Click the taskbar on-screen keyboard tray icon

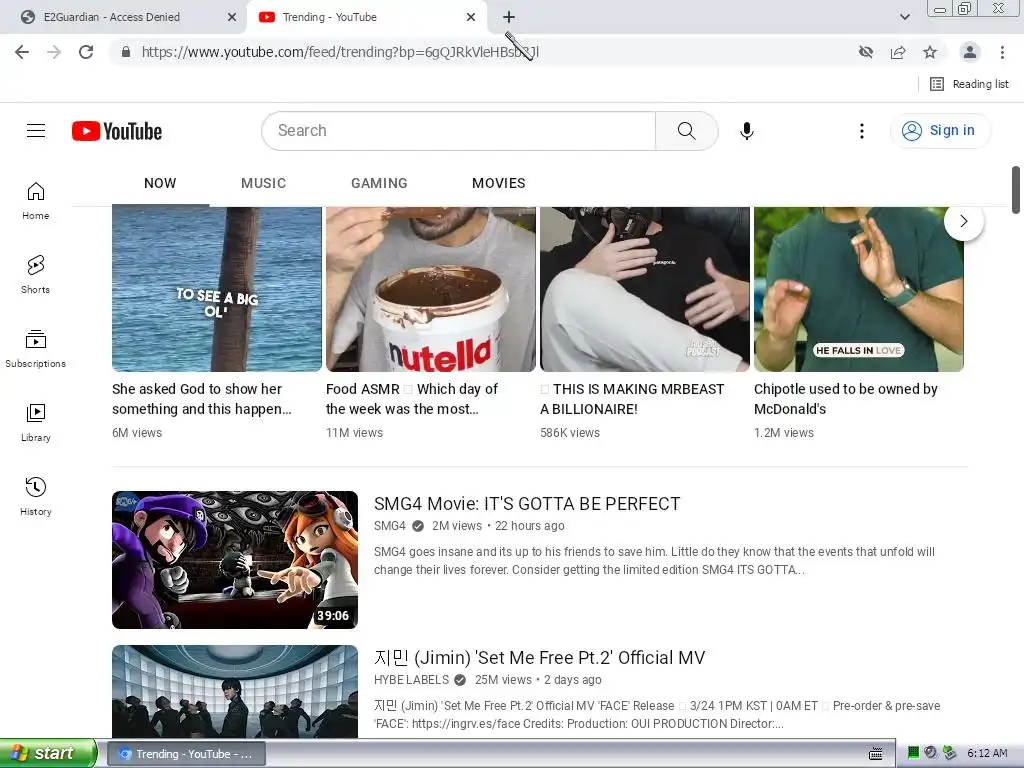coord(876,754)
